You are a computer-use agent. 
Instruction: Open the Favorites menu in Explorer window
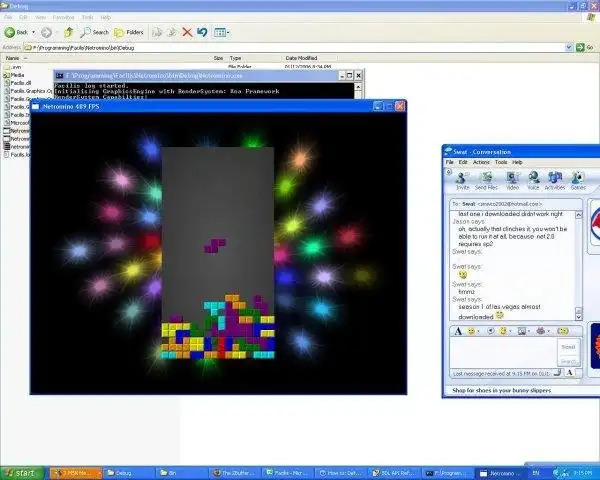click(x=63, y=18)
